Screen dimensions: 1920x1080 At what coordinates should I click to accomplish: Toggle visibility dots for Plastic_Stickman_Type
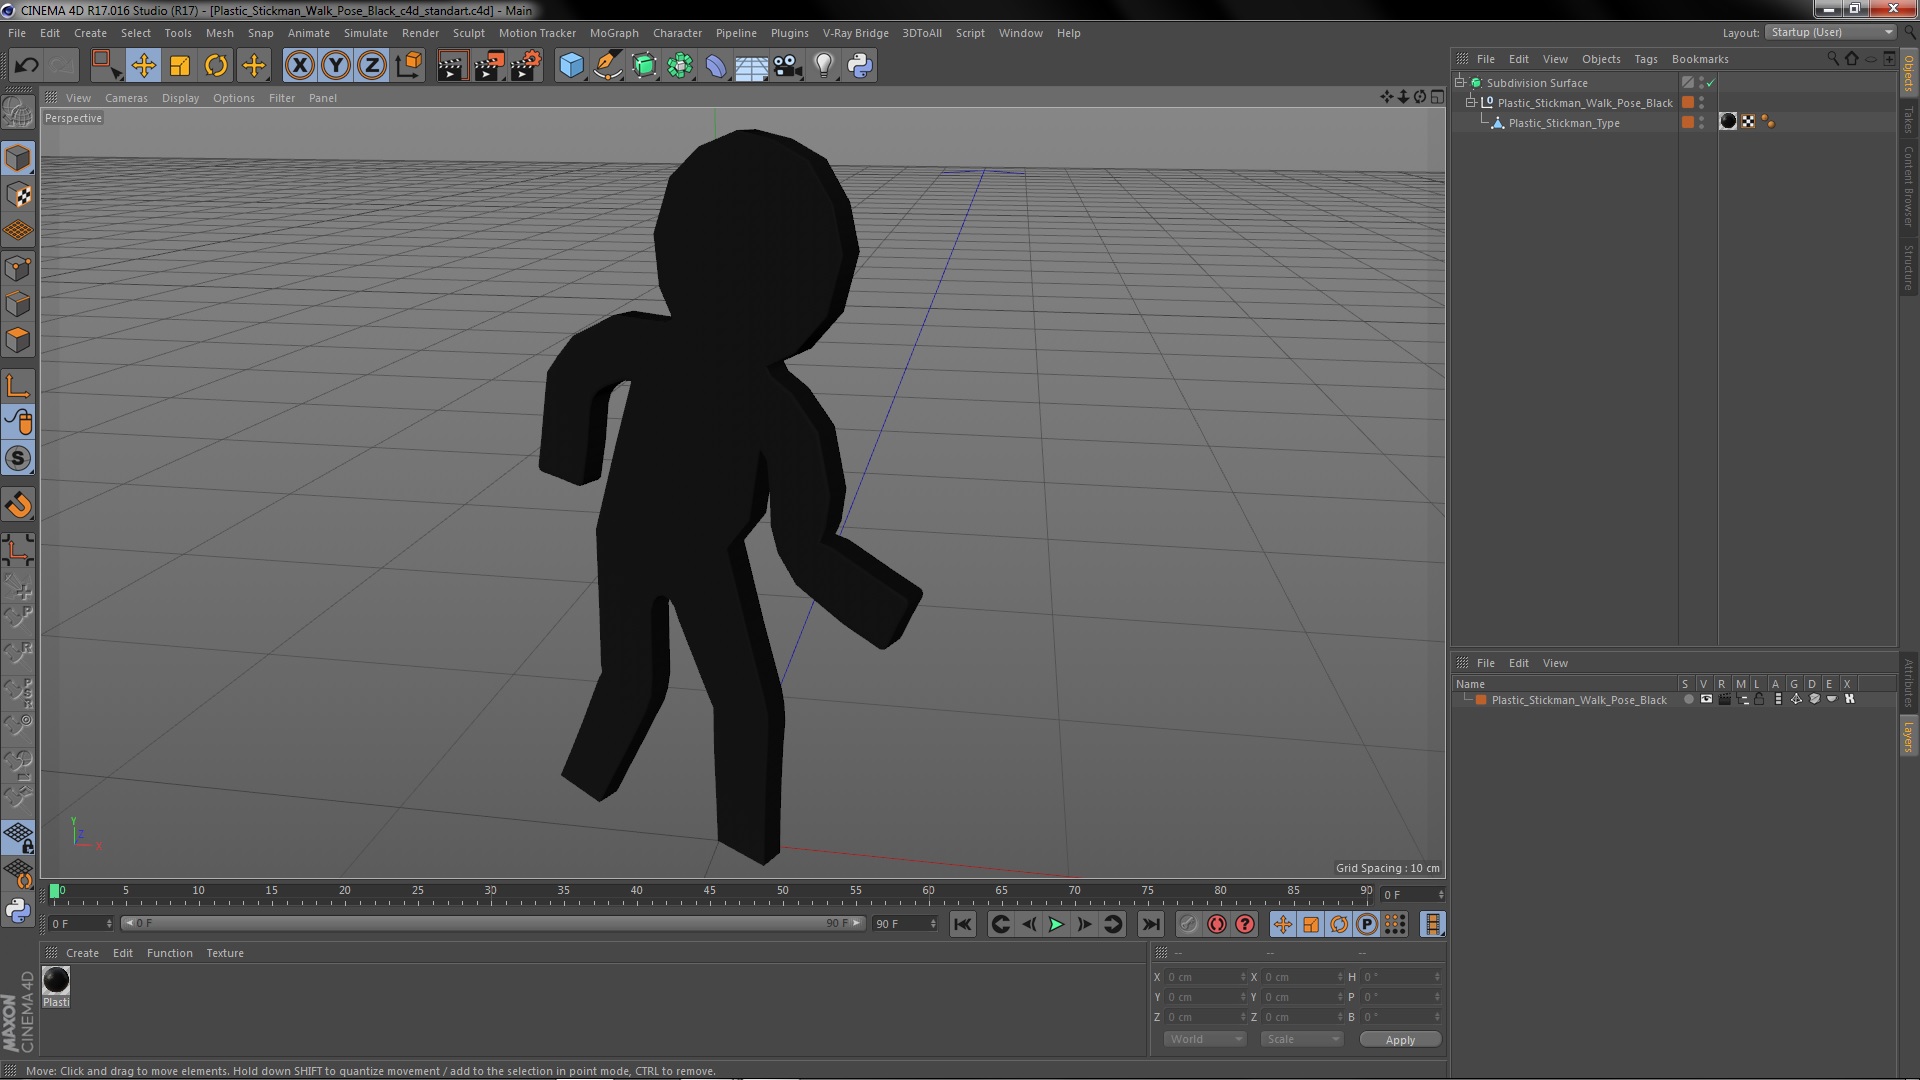[1702, 122]
